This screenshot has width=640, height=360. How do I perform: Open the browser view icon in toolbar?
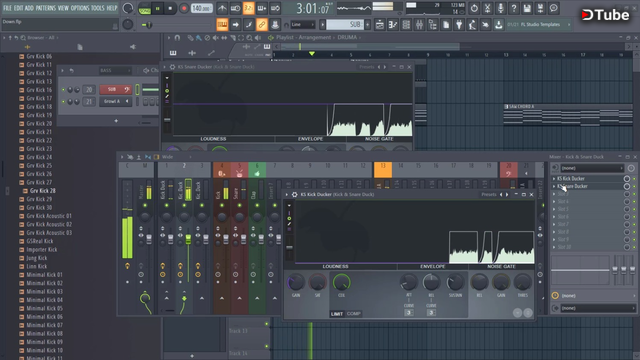[x=433, y=25]
